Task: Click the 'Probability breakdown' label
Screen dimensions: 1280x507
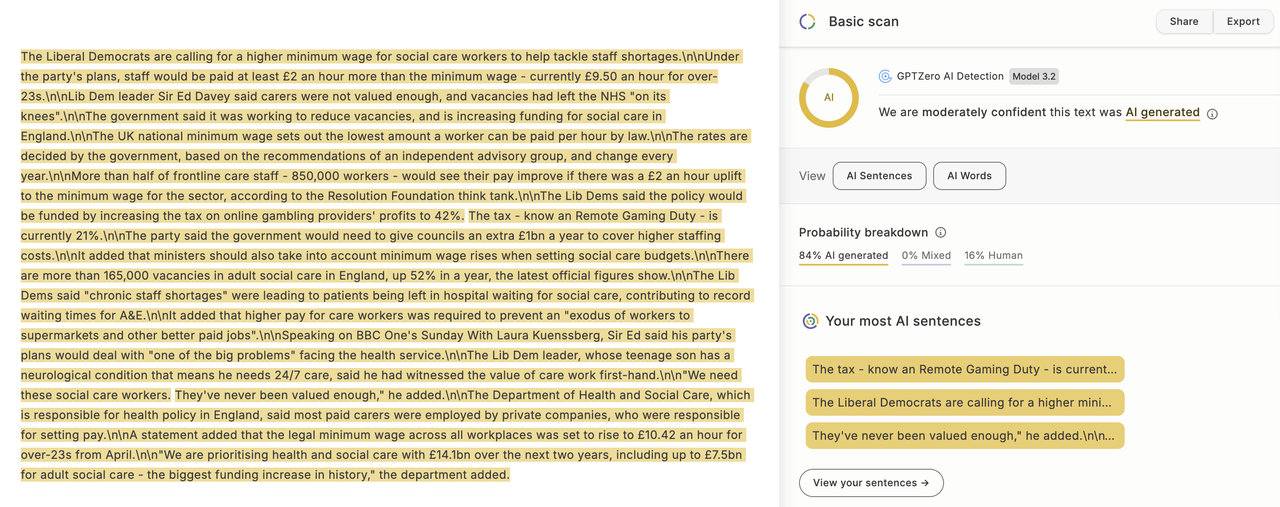Action: tap(863, 232)
